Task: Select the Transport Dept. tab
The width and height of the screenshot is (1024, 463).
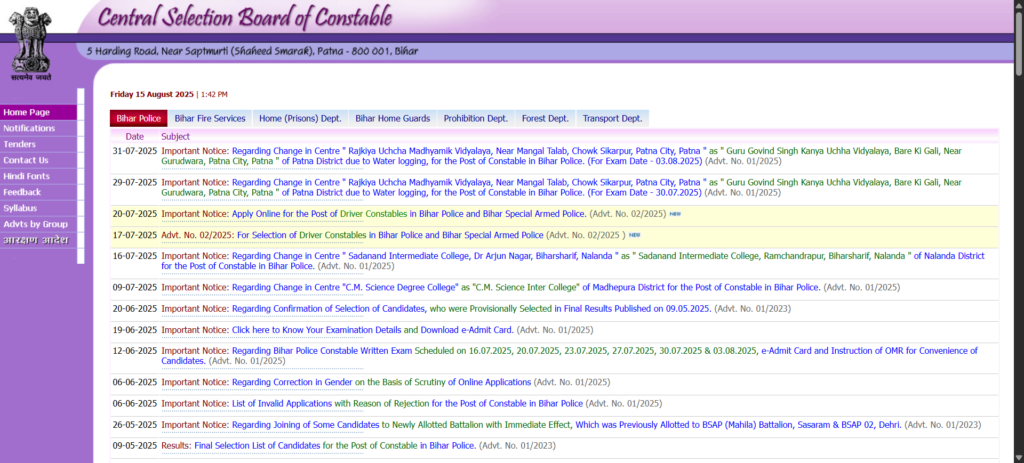Action: [612, 118]
